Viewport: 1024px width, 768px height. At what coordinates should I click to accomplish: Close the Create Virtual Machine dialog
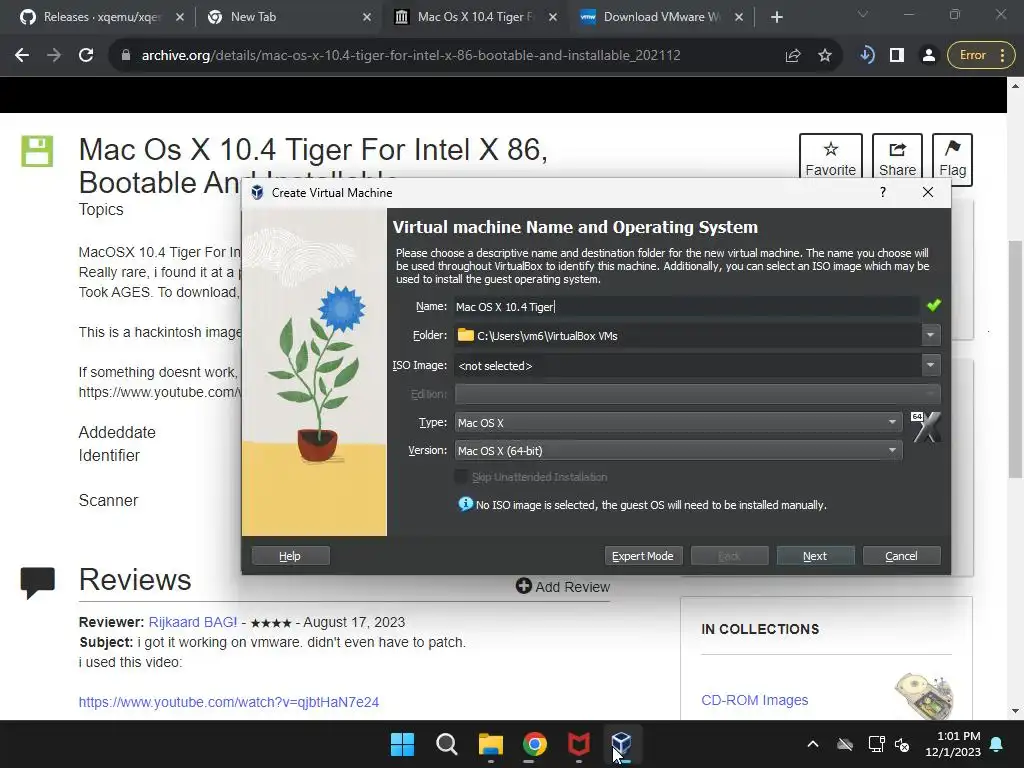(927, 192)
